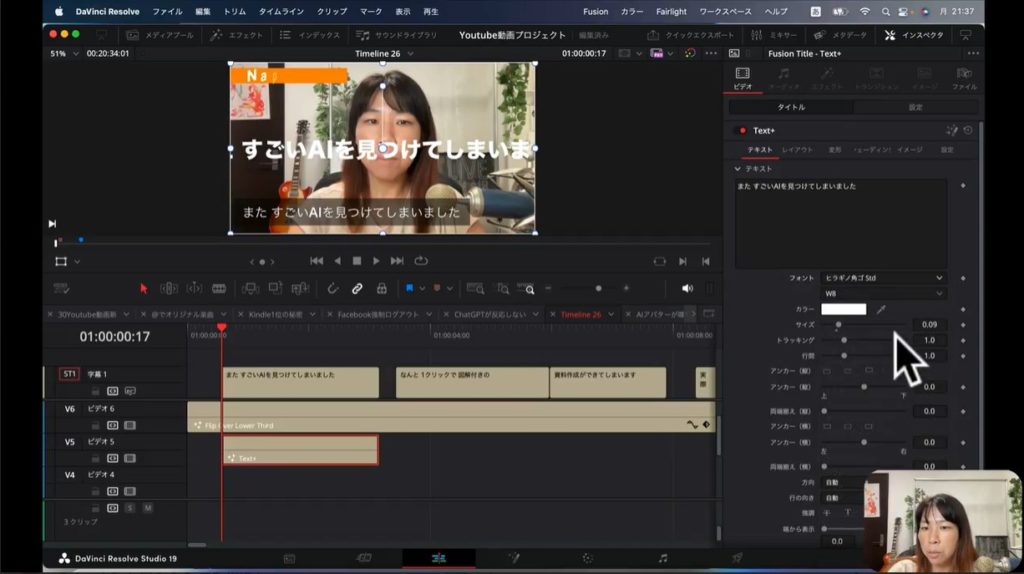Open the W8 font weight dropdown
The width and height of the screenshot is (1024, 574).
[883, 294]
